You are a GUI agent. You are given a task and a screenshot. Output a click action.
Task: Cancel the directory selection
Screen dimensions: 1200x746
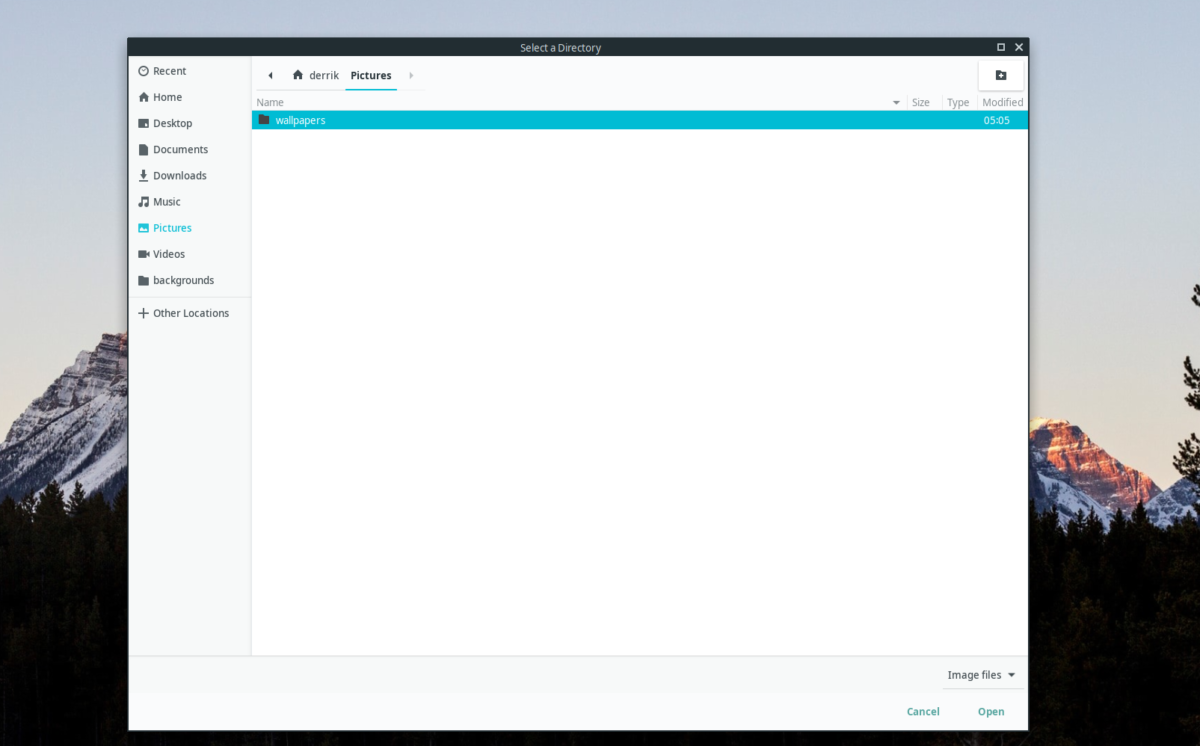coord(922,711)
